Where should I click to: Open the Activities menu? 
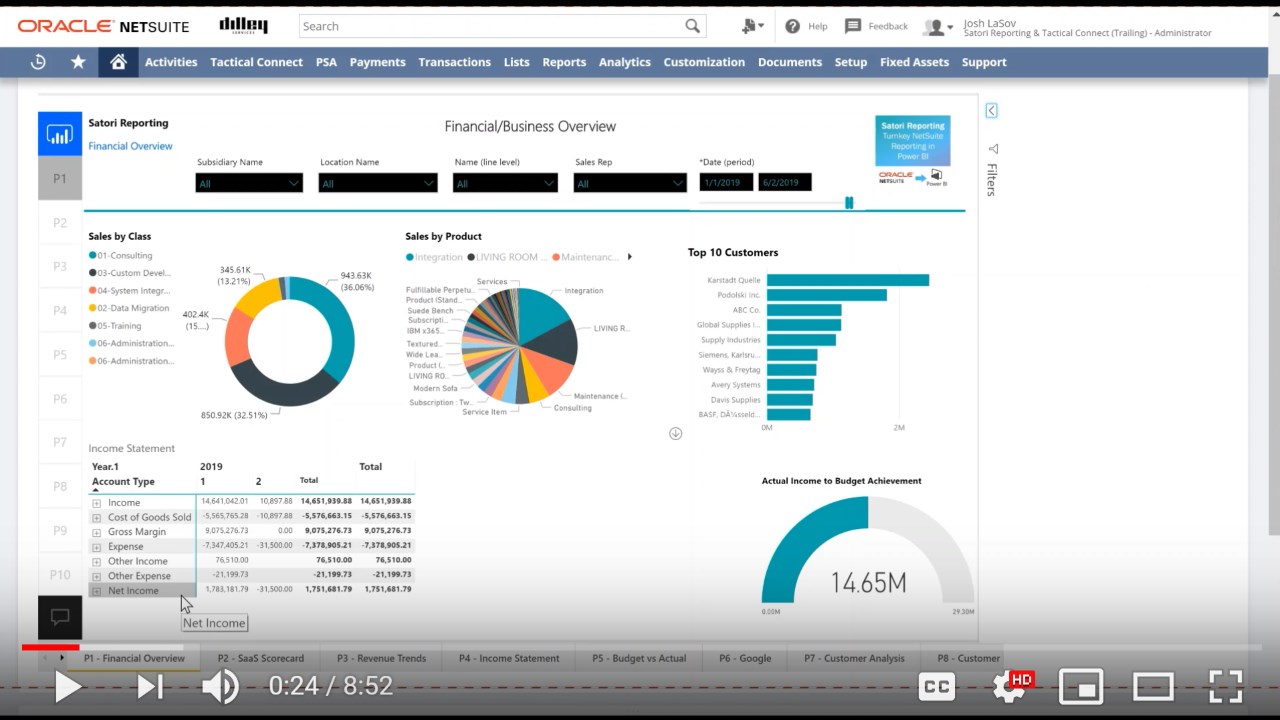(171, 62)
